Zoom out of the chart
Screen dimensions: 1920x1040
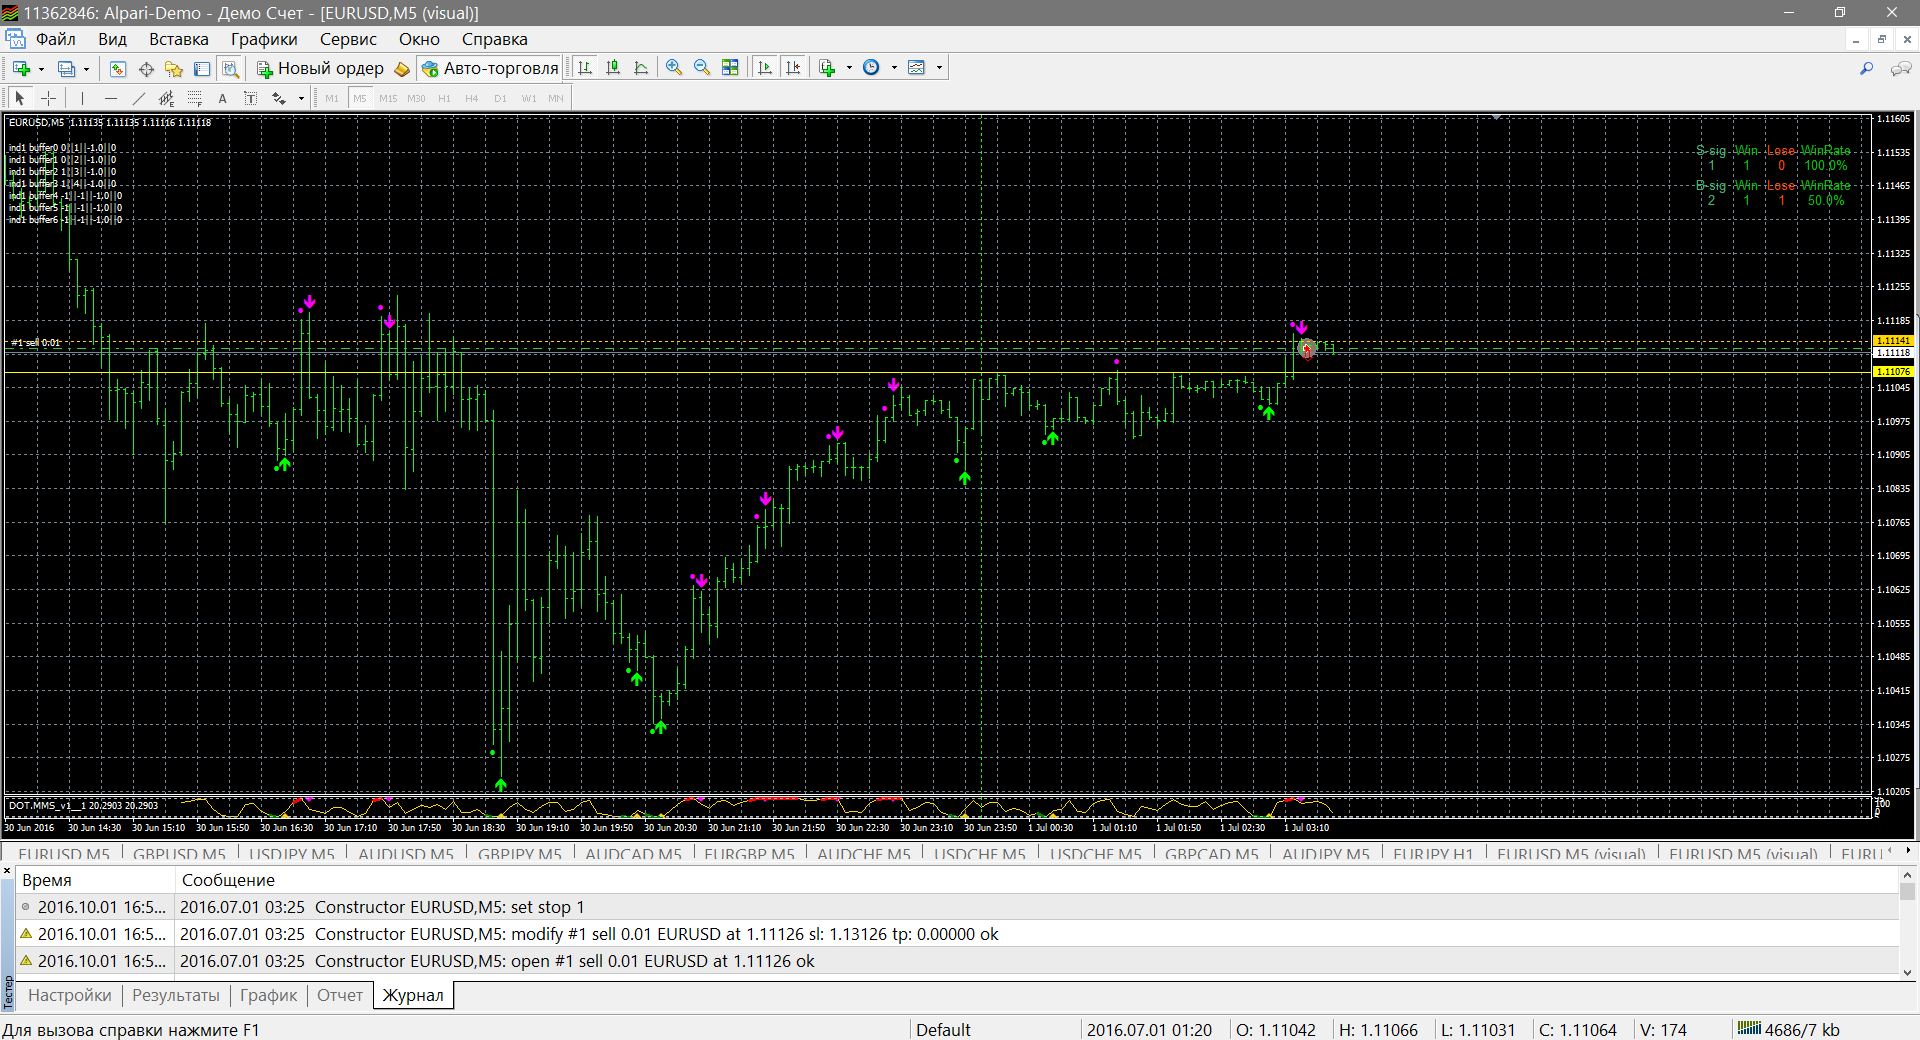(x=702, y=68)
